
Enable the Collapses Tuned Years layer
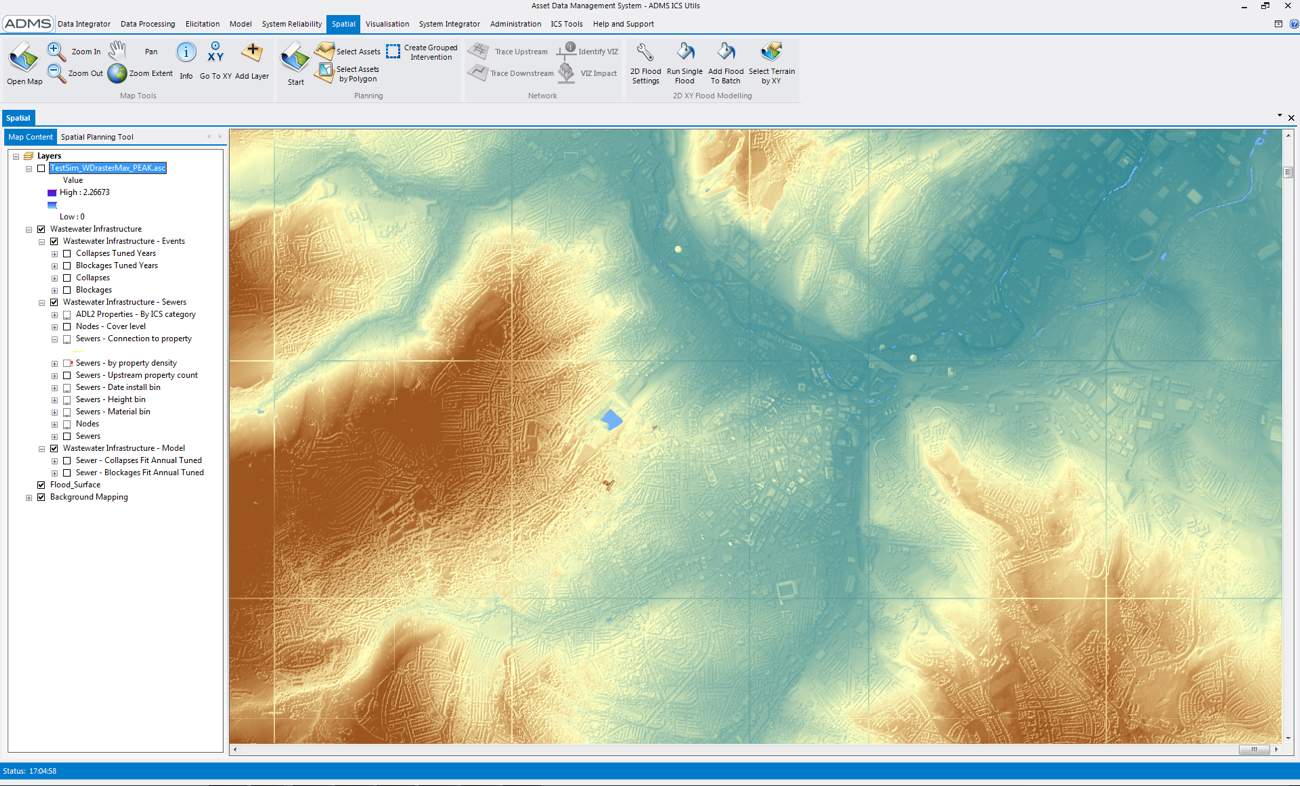tap(67, 254)
